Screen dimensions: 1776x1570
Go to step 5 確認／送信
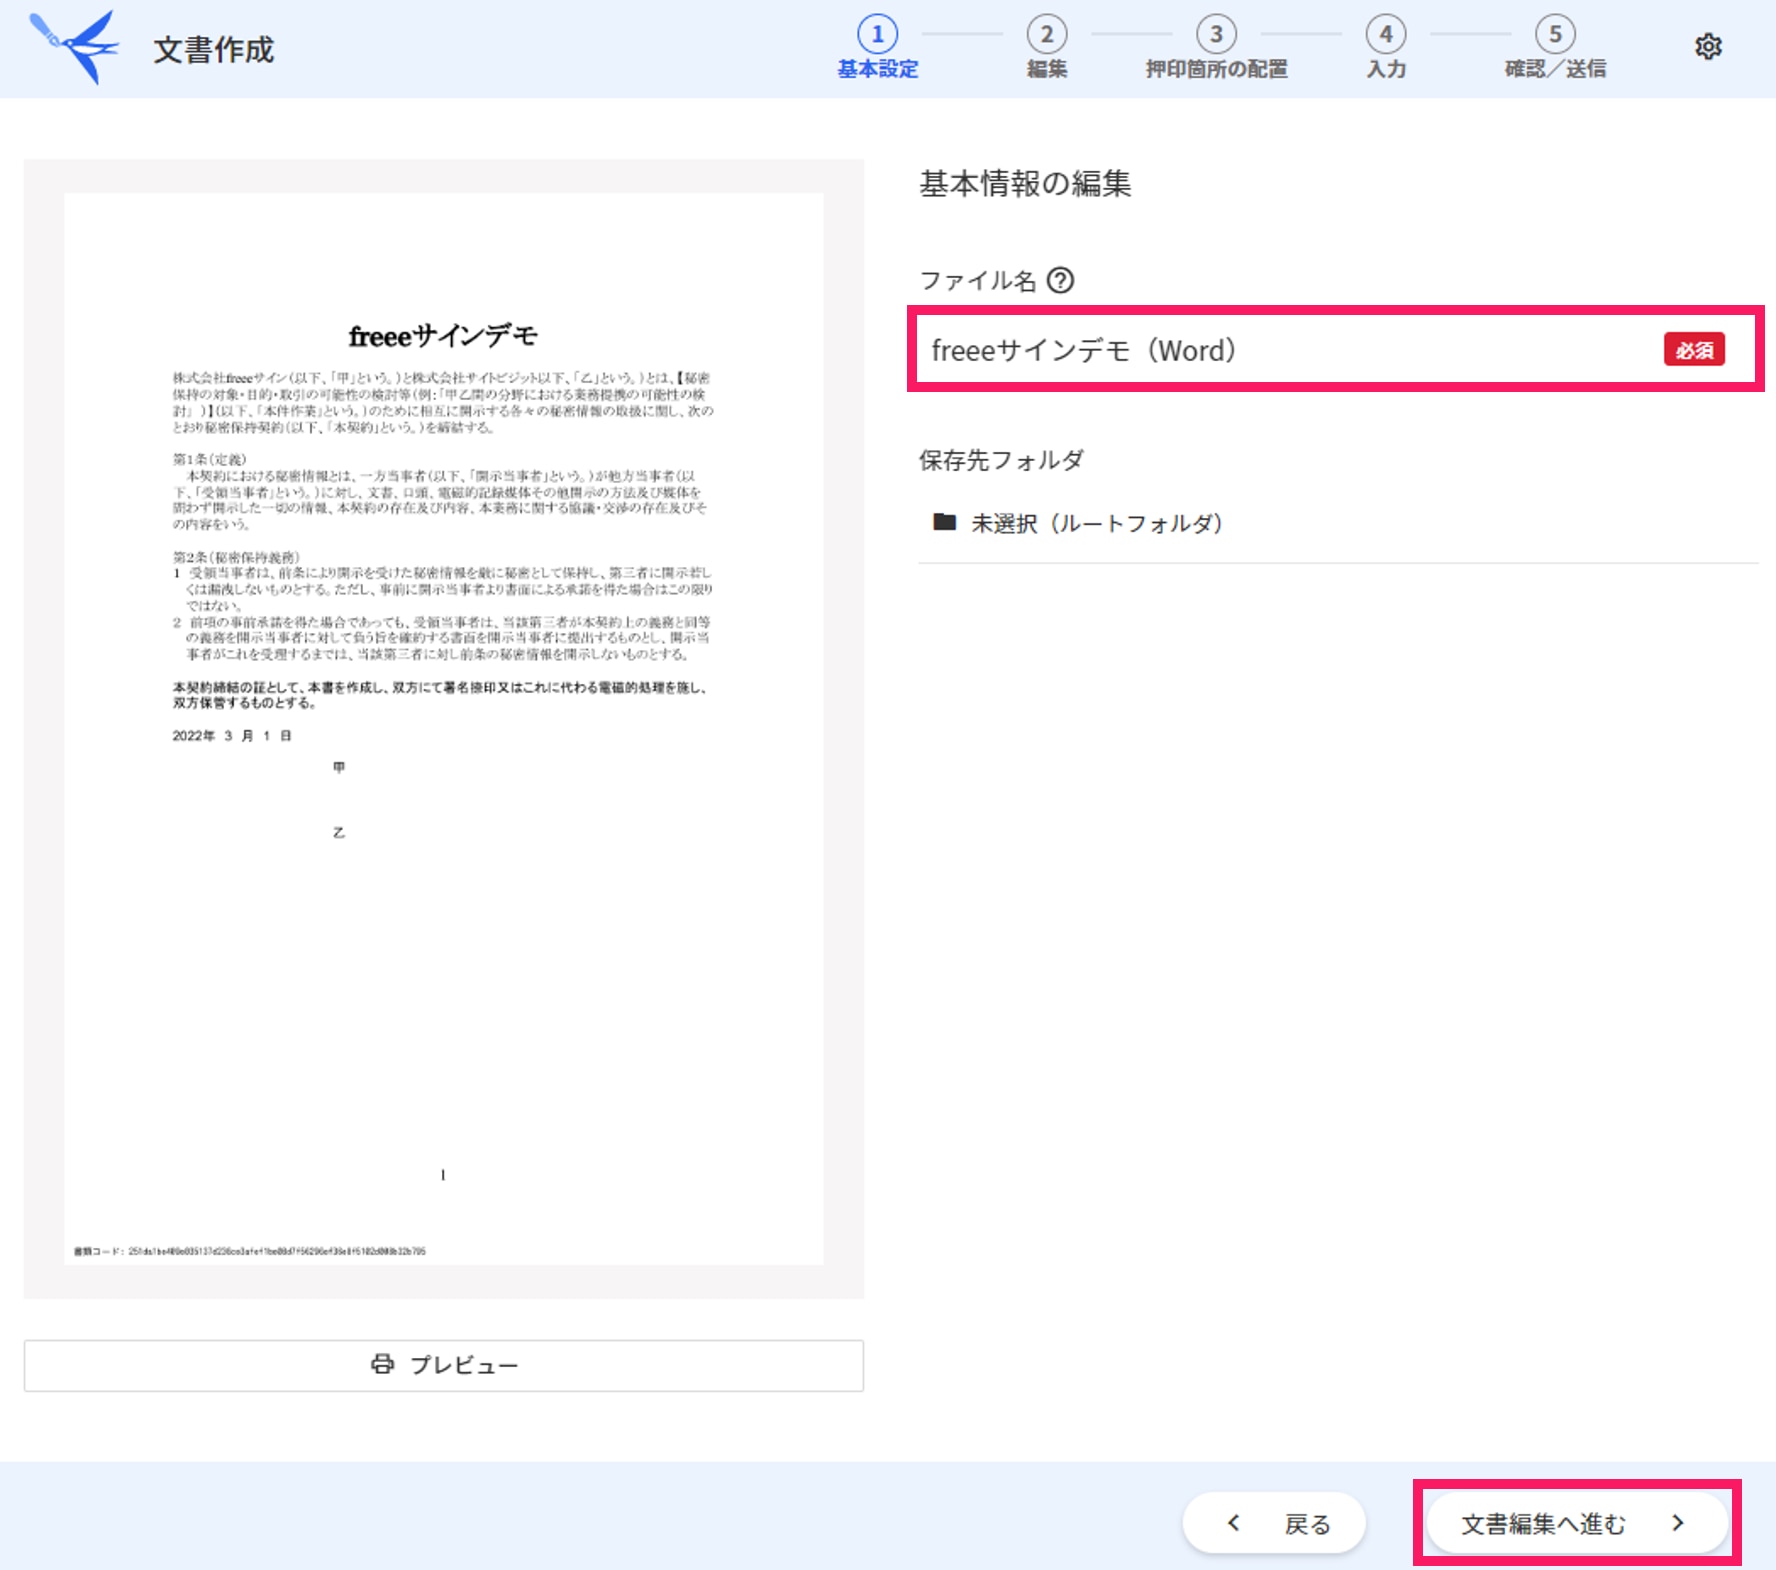(1555, 47)
